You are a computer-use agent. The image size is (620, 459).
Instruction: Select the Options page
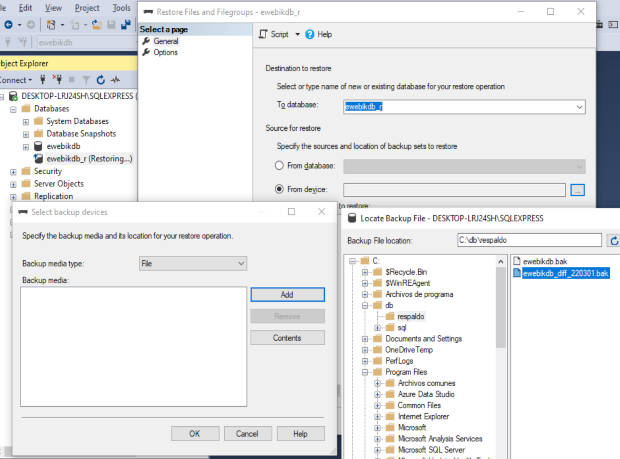click(x=165, y=52)
